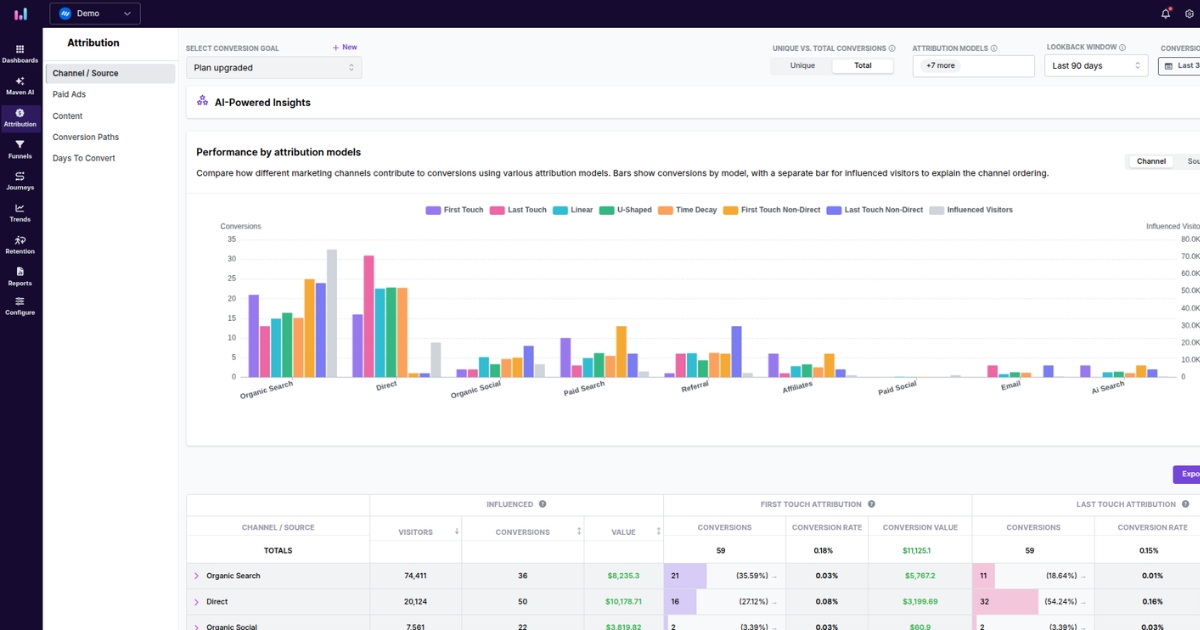This screenshot has height=630, width=1200.
Task: Open the Retention sidebar icon
Action: (20, 245)
